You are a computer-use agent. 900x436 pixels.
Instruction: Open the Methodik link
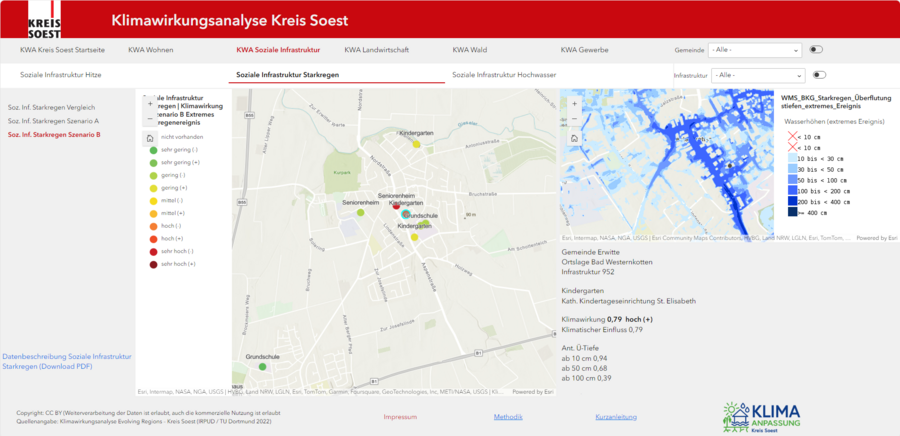(x=508, y=416)
